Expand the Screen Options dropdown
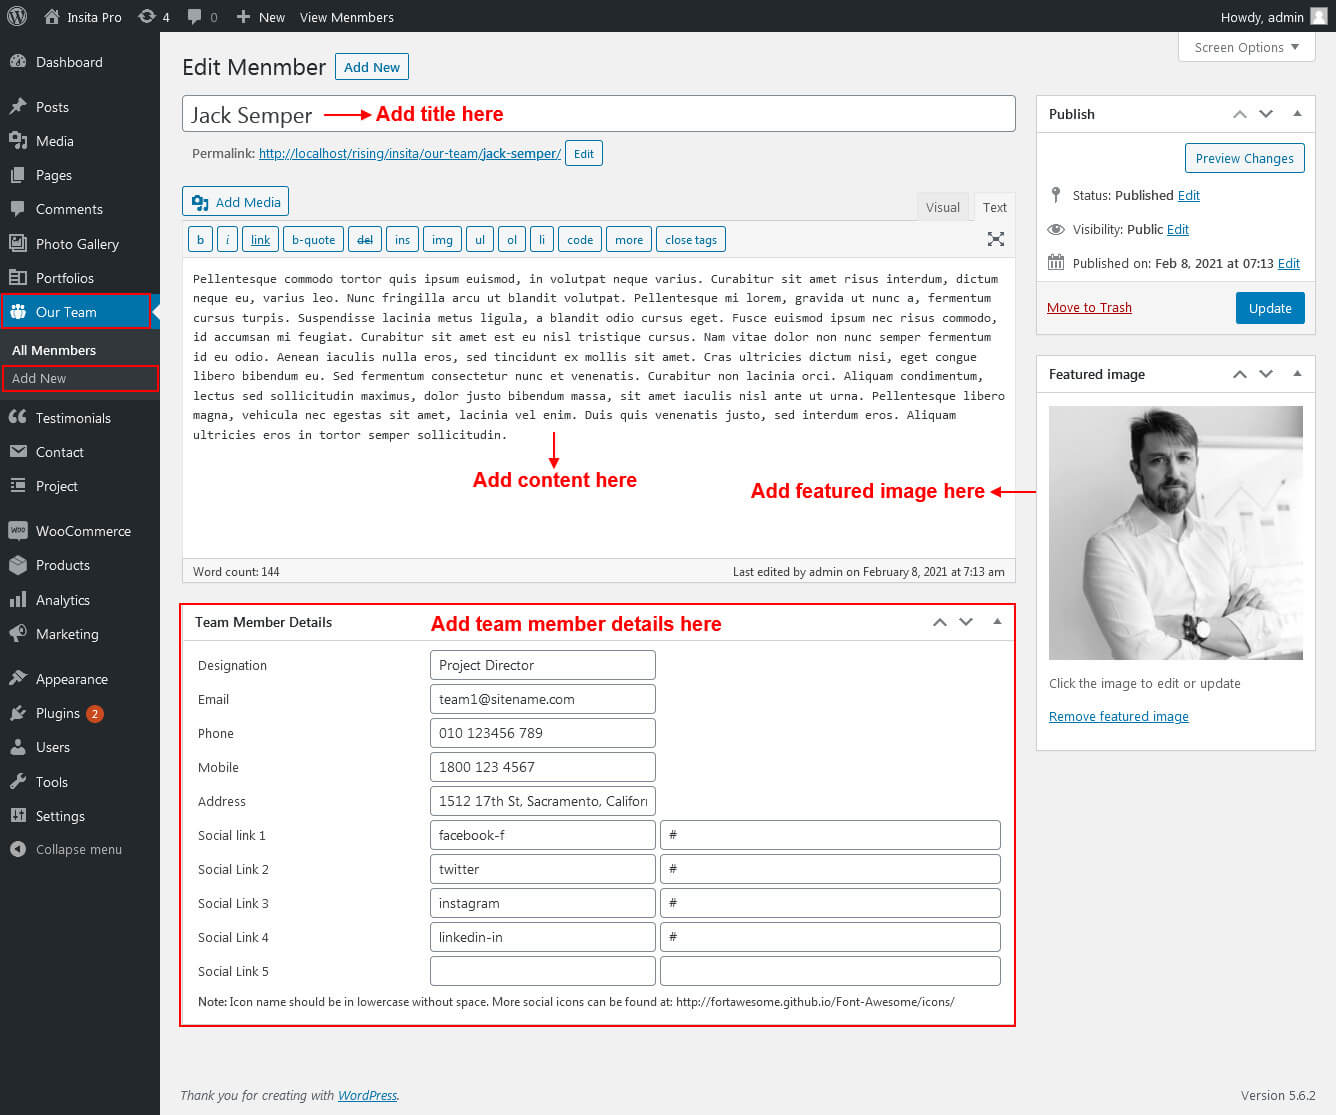 (x=1246, y=47)
